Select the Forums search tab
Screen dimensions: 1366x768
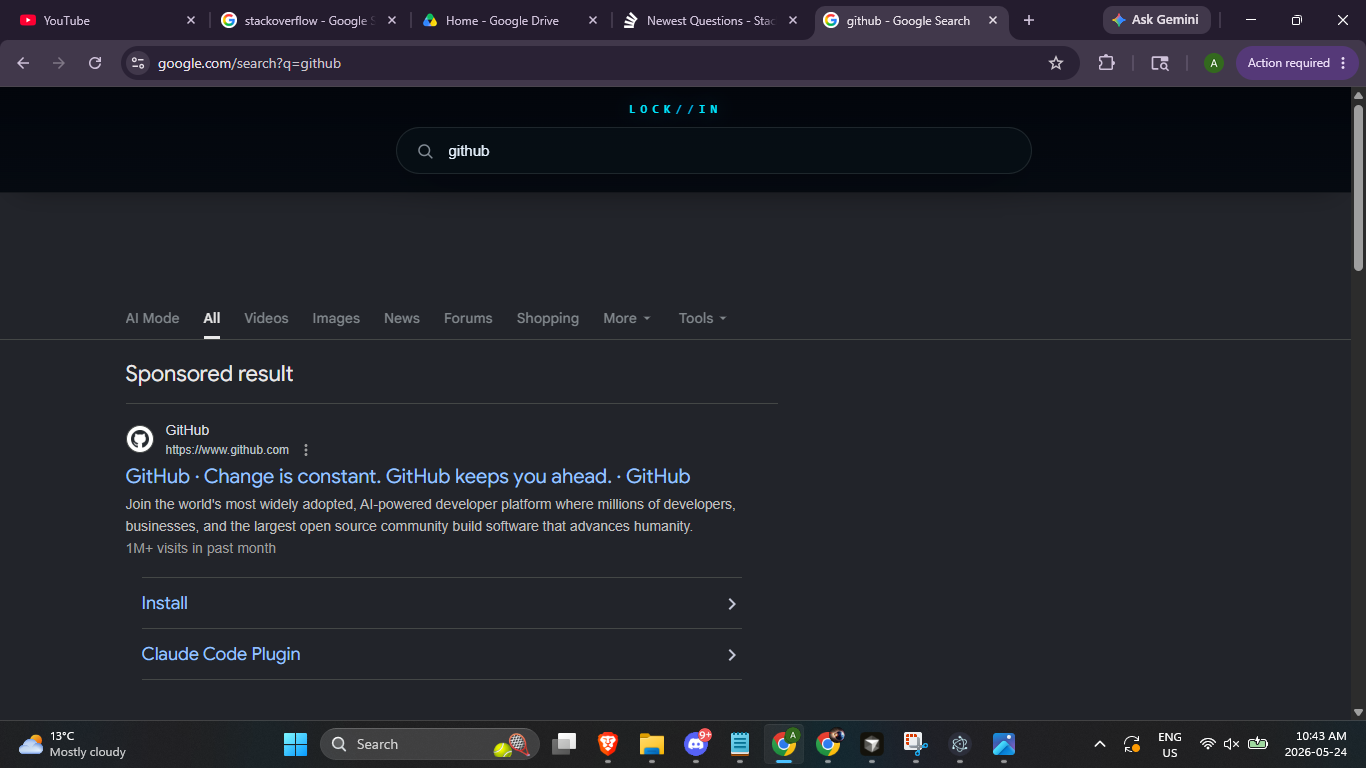point(468,318)
